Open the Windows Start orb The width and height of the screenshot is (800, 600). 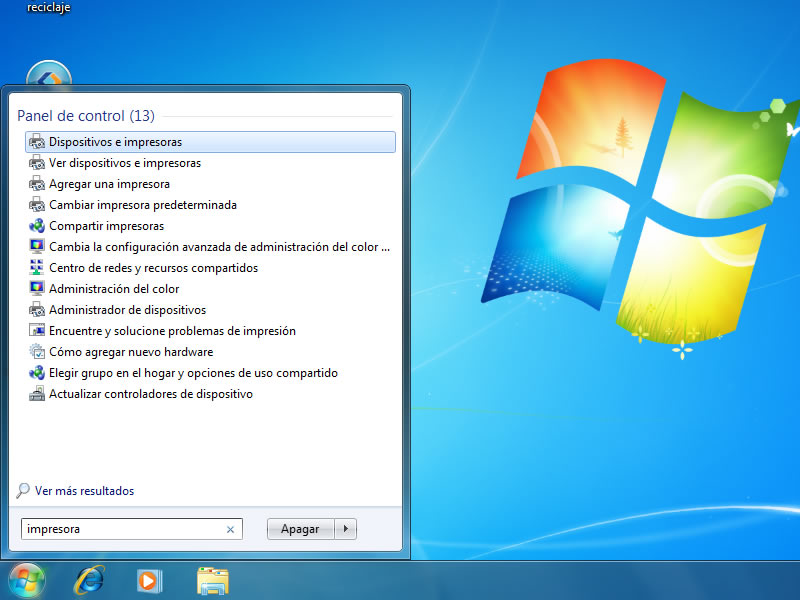(x=27, y=581)
